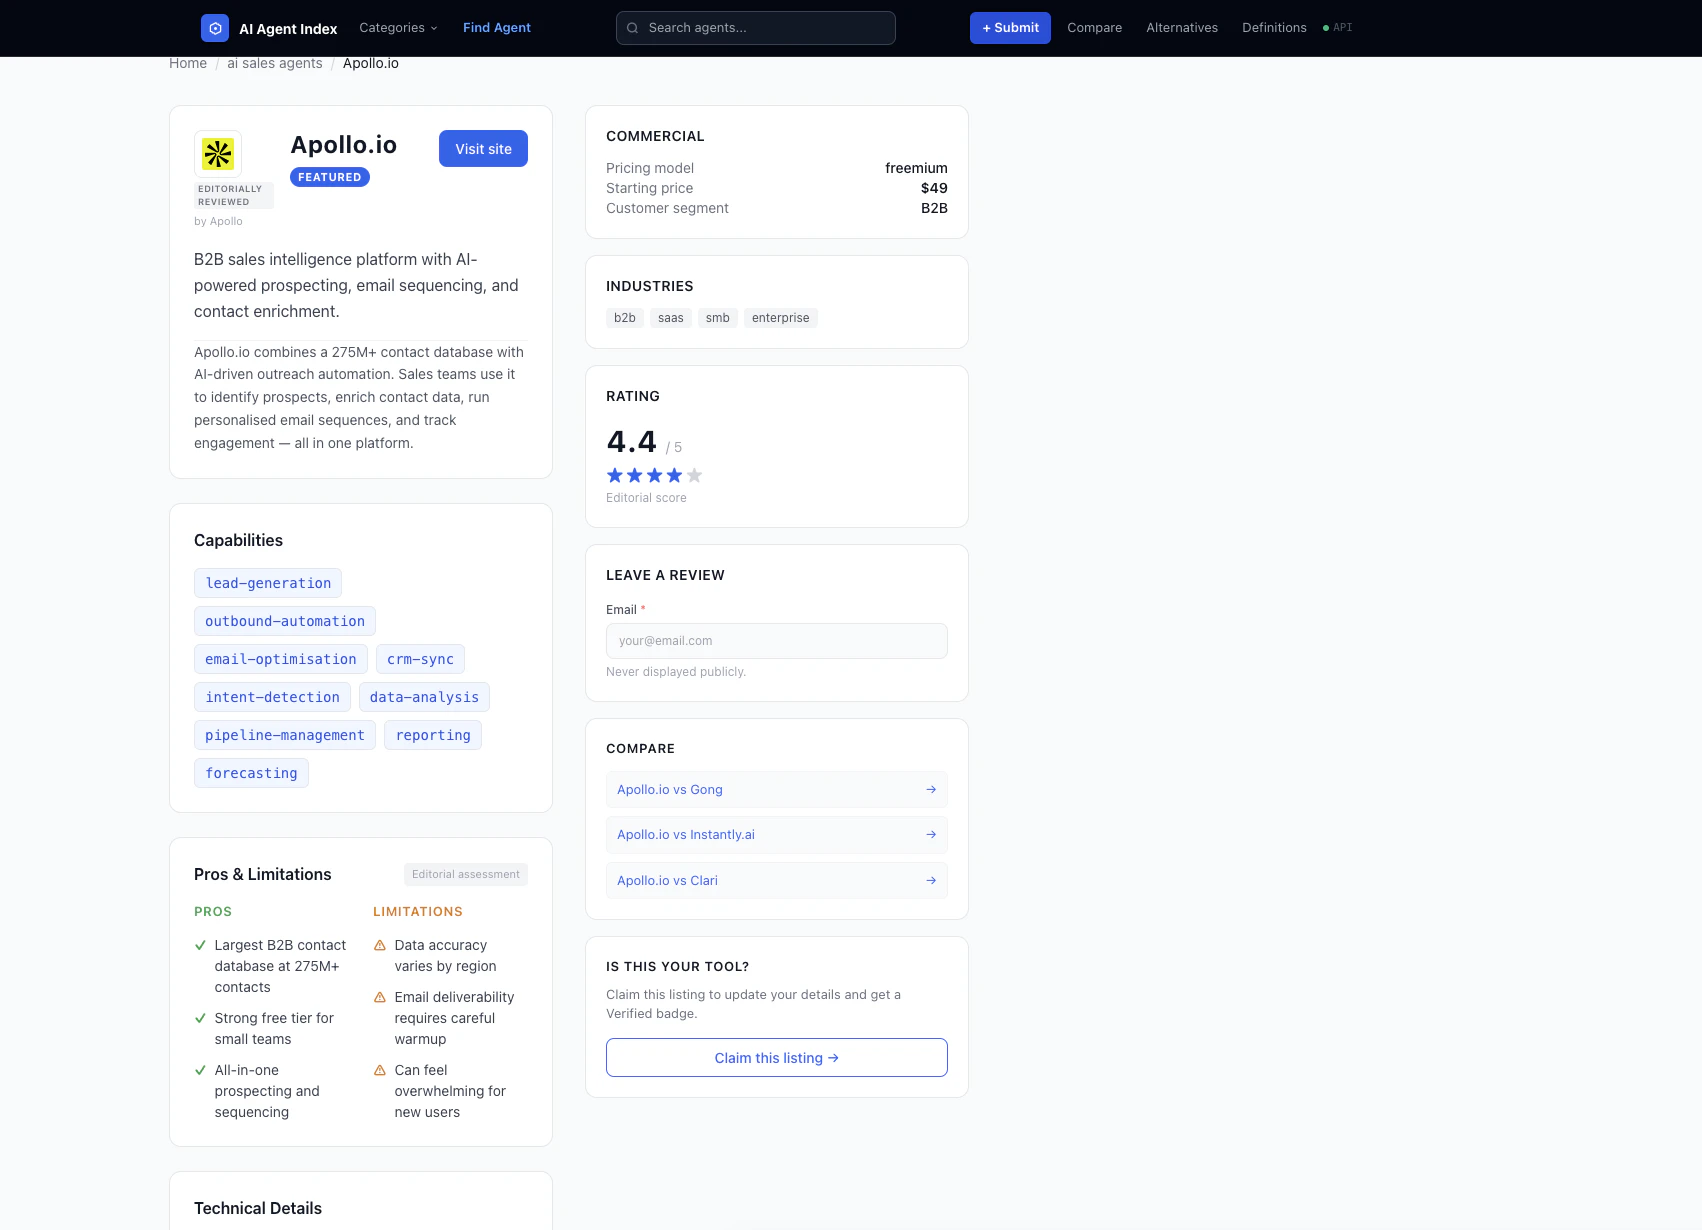Click the AI Agent Index brand name
The width and height of the screenshot is (1702, 1230).
[x=288, y=29]
